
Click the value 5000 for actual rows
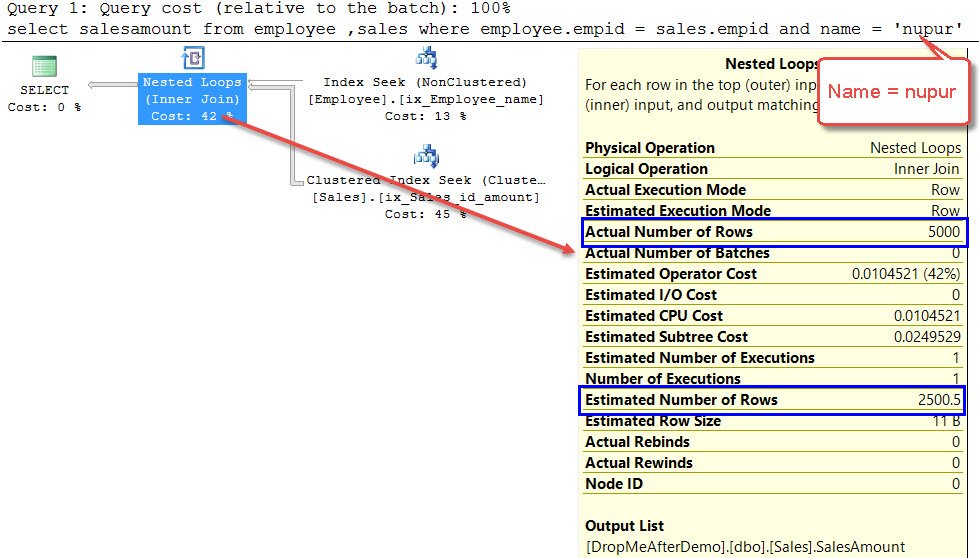tap(944, 232)
